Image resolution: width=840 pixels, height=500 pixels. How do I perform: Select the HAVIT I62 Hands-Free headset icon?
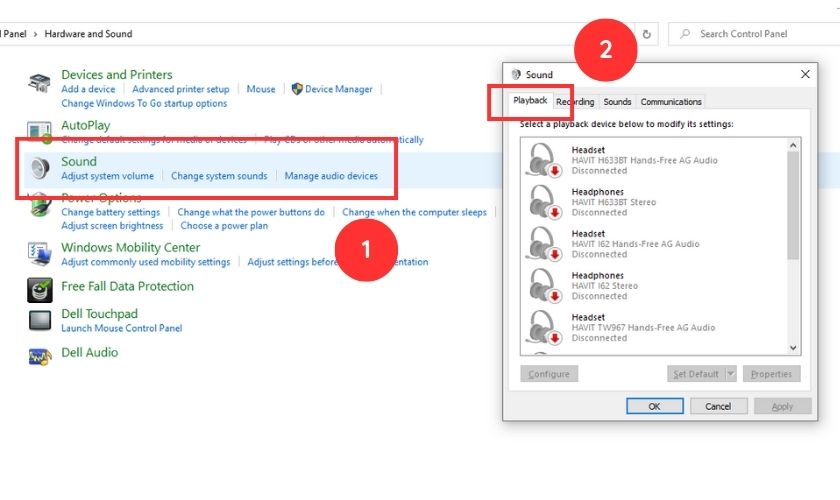(543, 243)
